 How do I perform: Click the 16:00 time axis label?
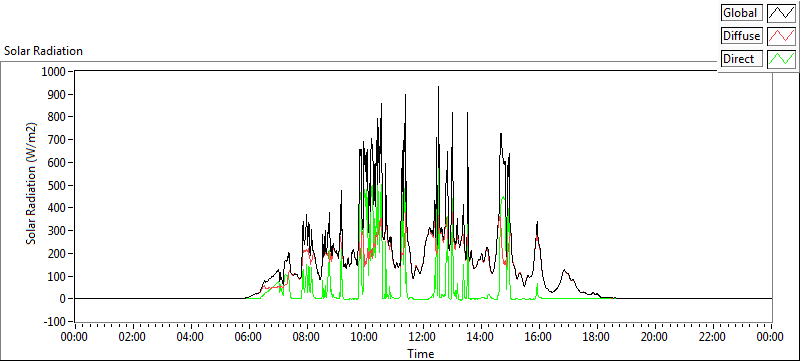coord(539,337)
